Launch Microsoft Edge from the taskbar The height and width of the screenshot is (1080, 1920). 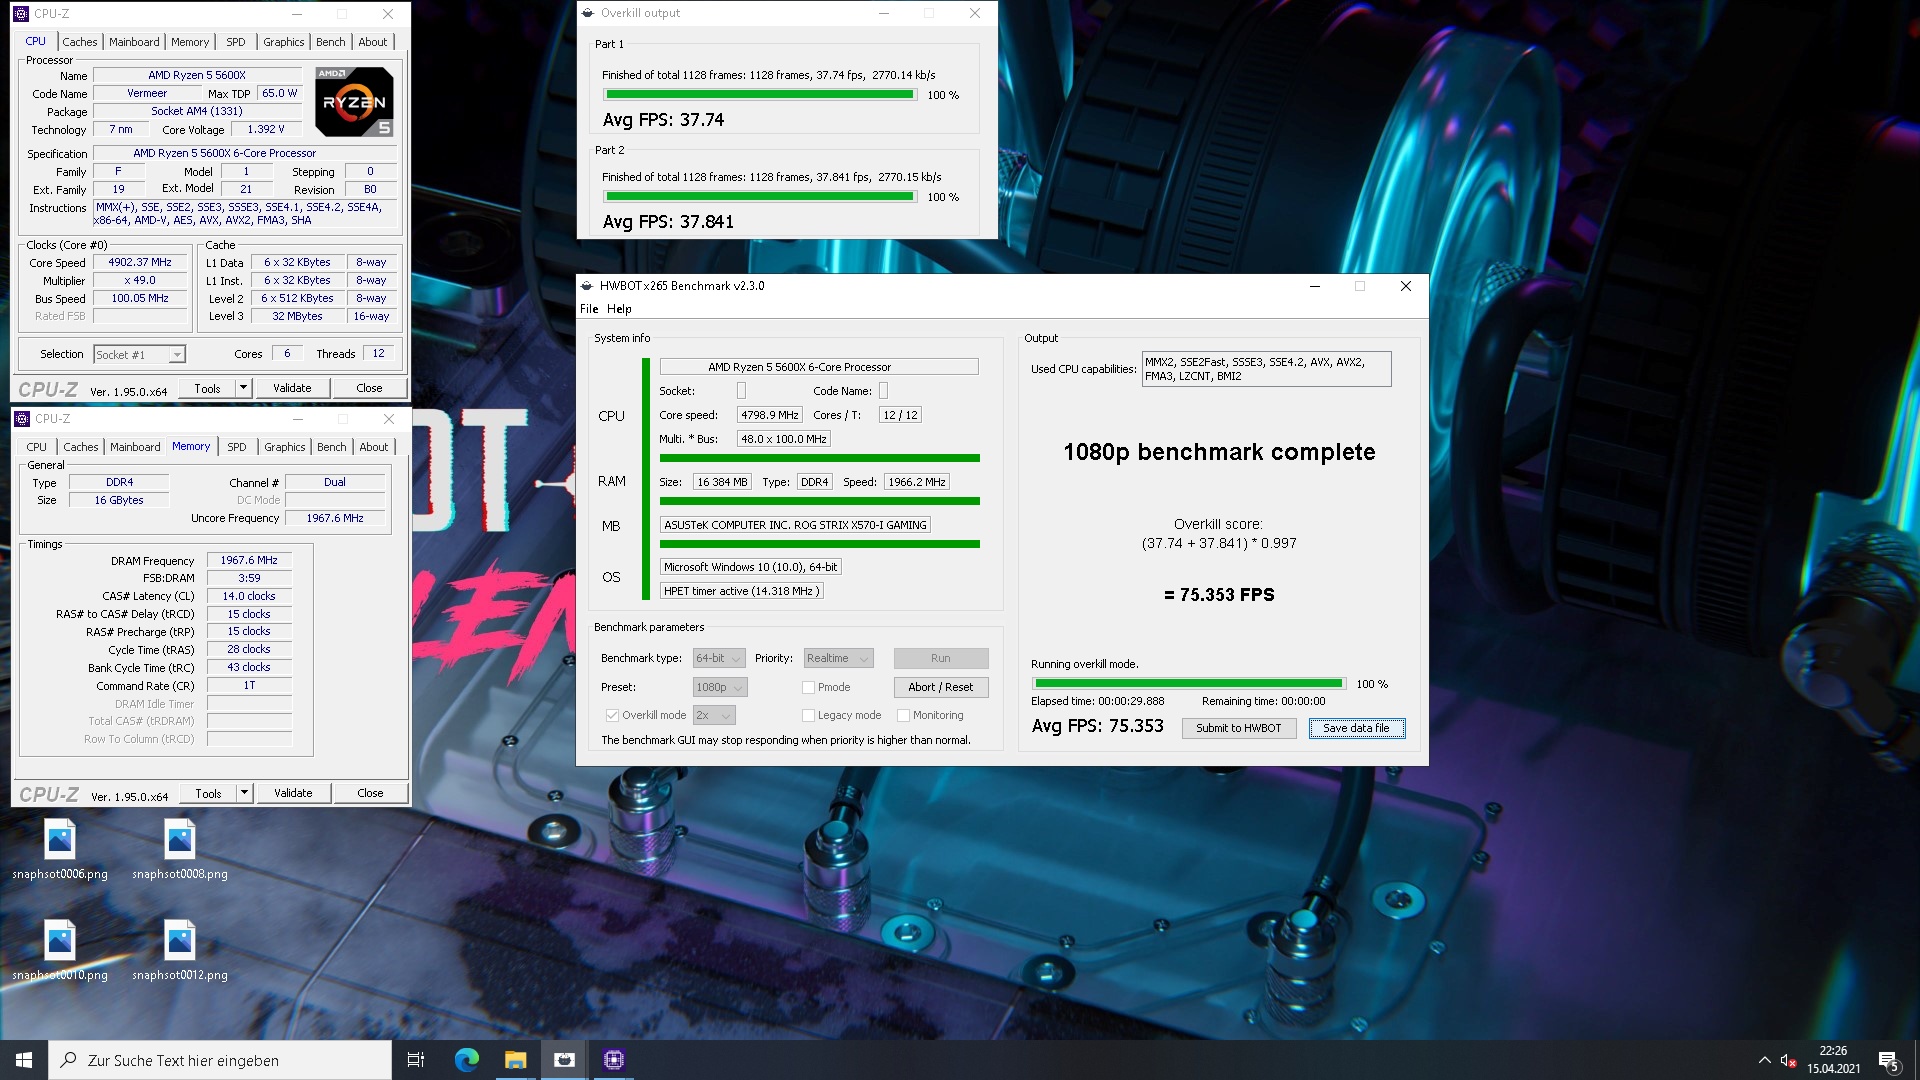466,1060
